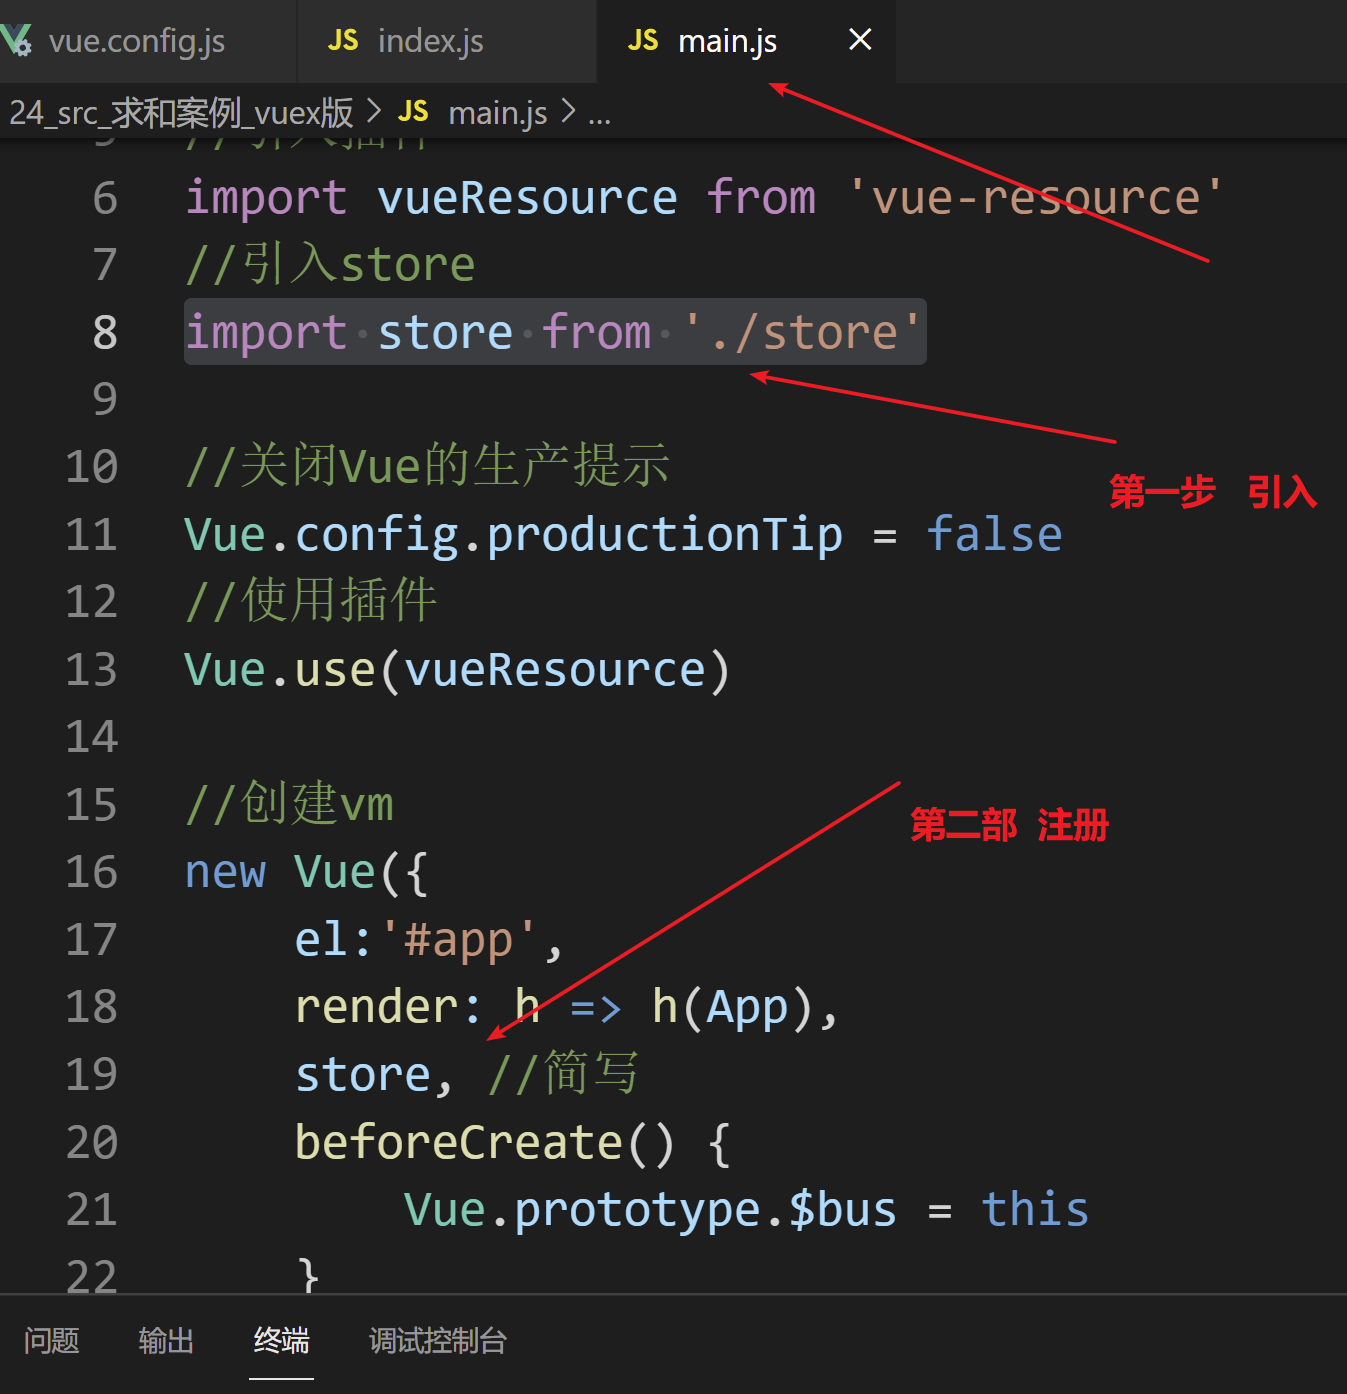The width and height of the screenshot is (1347, 1394).
Task: Open the 调试控制台 panel tab
Action: (438, 1340)
